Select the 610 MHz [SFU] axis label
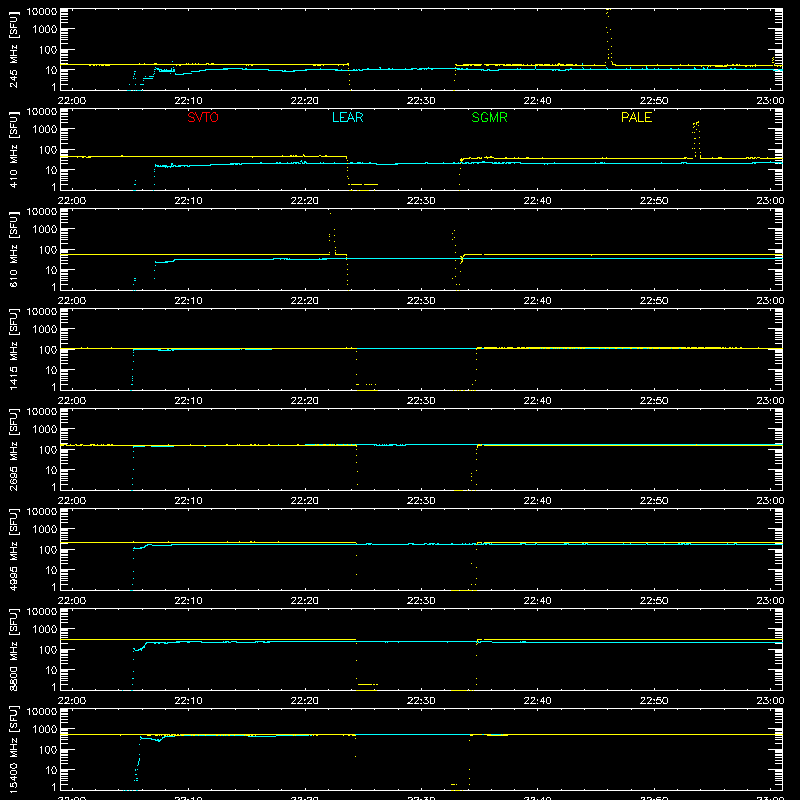This screenshot has height=800, width=800. click(x=13, y=249)
